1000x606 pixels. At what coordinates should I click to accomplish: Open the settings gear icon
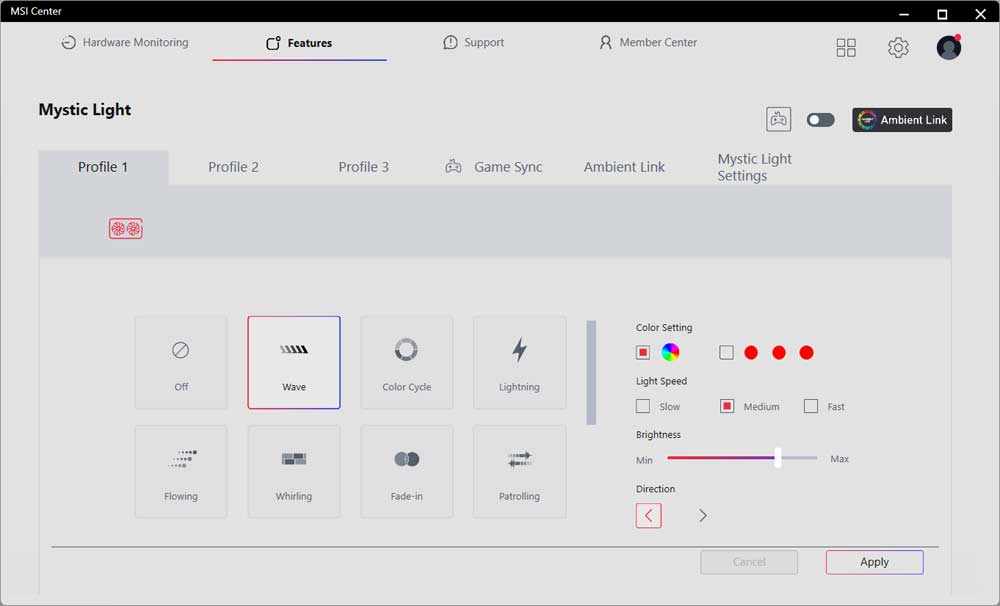pos(898,47)
